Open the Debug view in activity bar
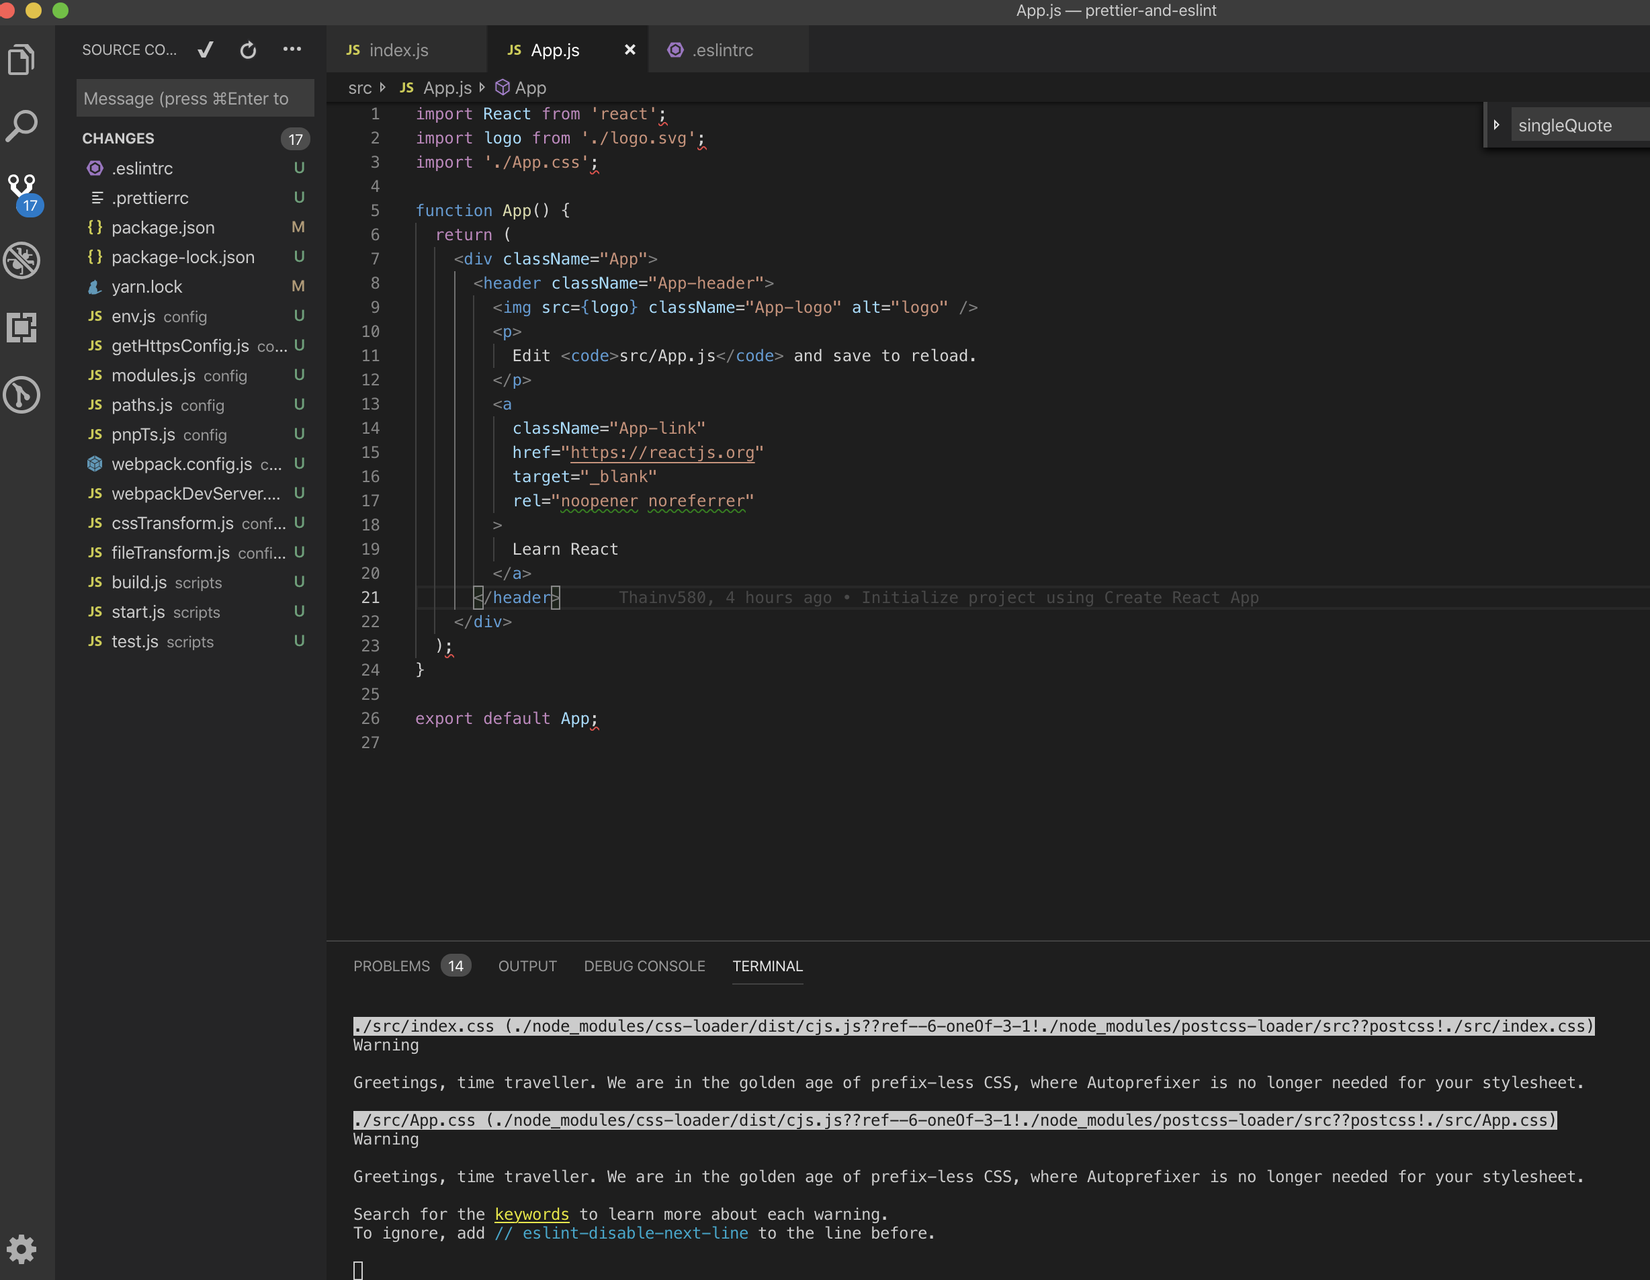The image size is (1650, 1280). tap(22, 260)
